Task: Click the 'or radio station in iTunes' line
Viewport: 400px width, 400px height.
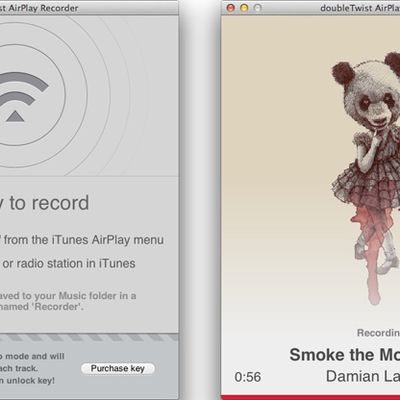Action: tap(68, 263)
